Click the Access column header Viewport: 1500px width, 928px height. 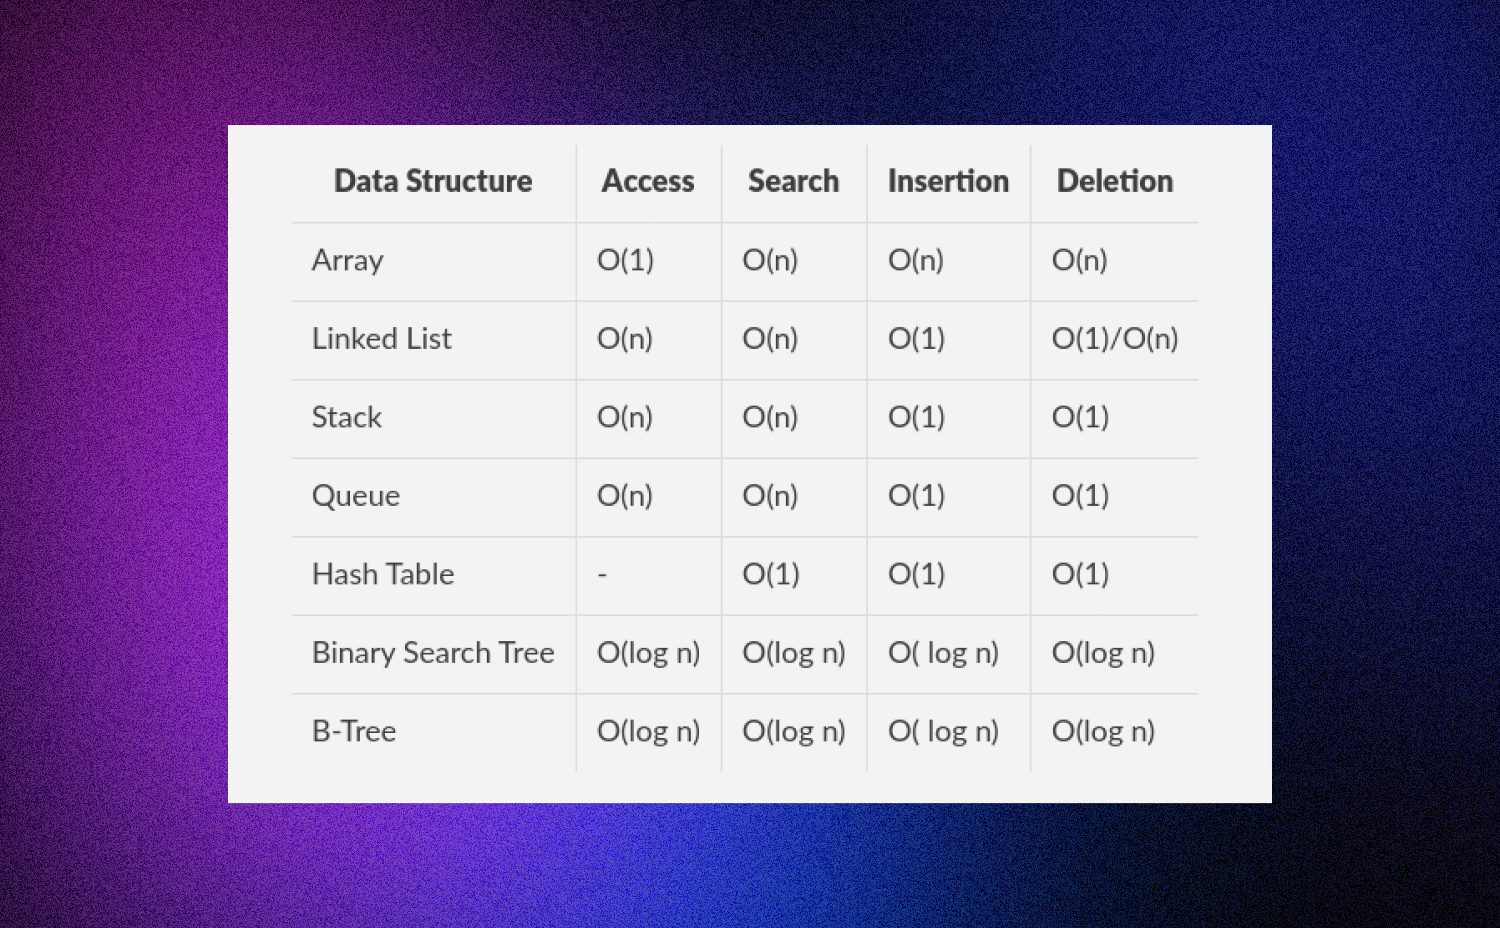648,181
